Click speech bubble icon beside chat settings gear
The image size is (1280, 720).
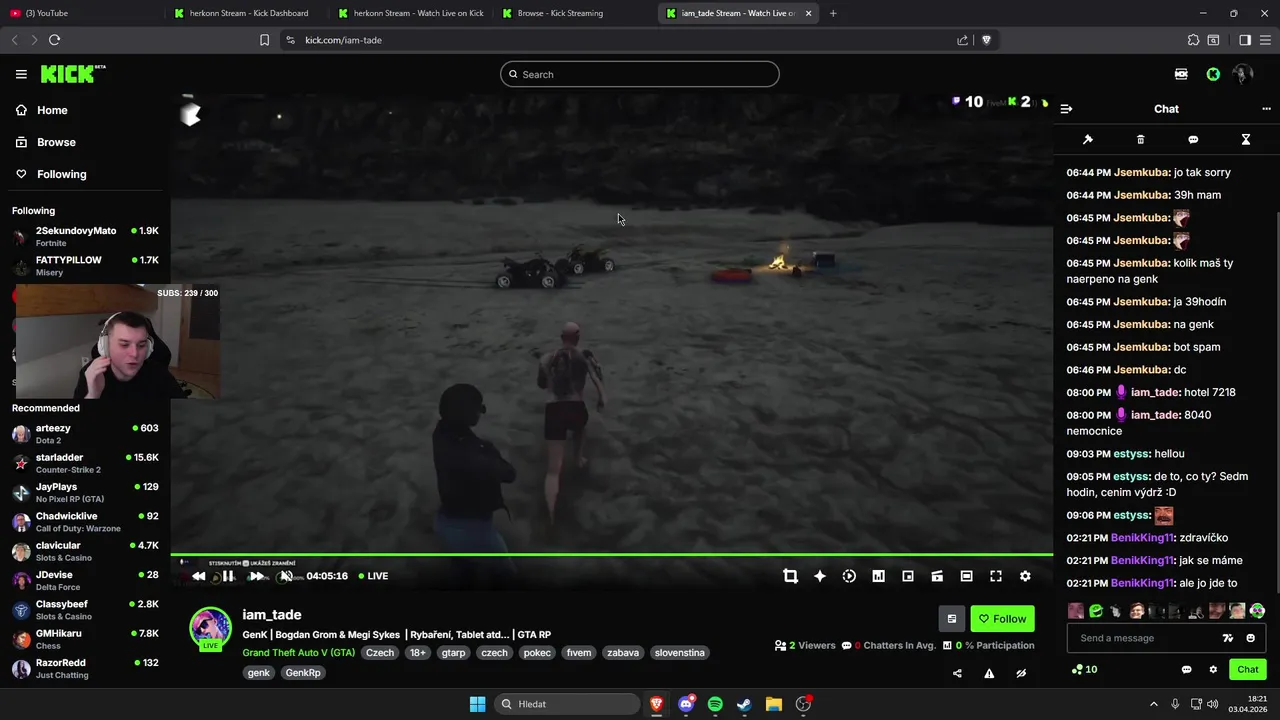tap(1187, 670)
